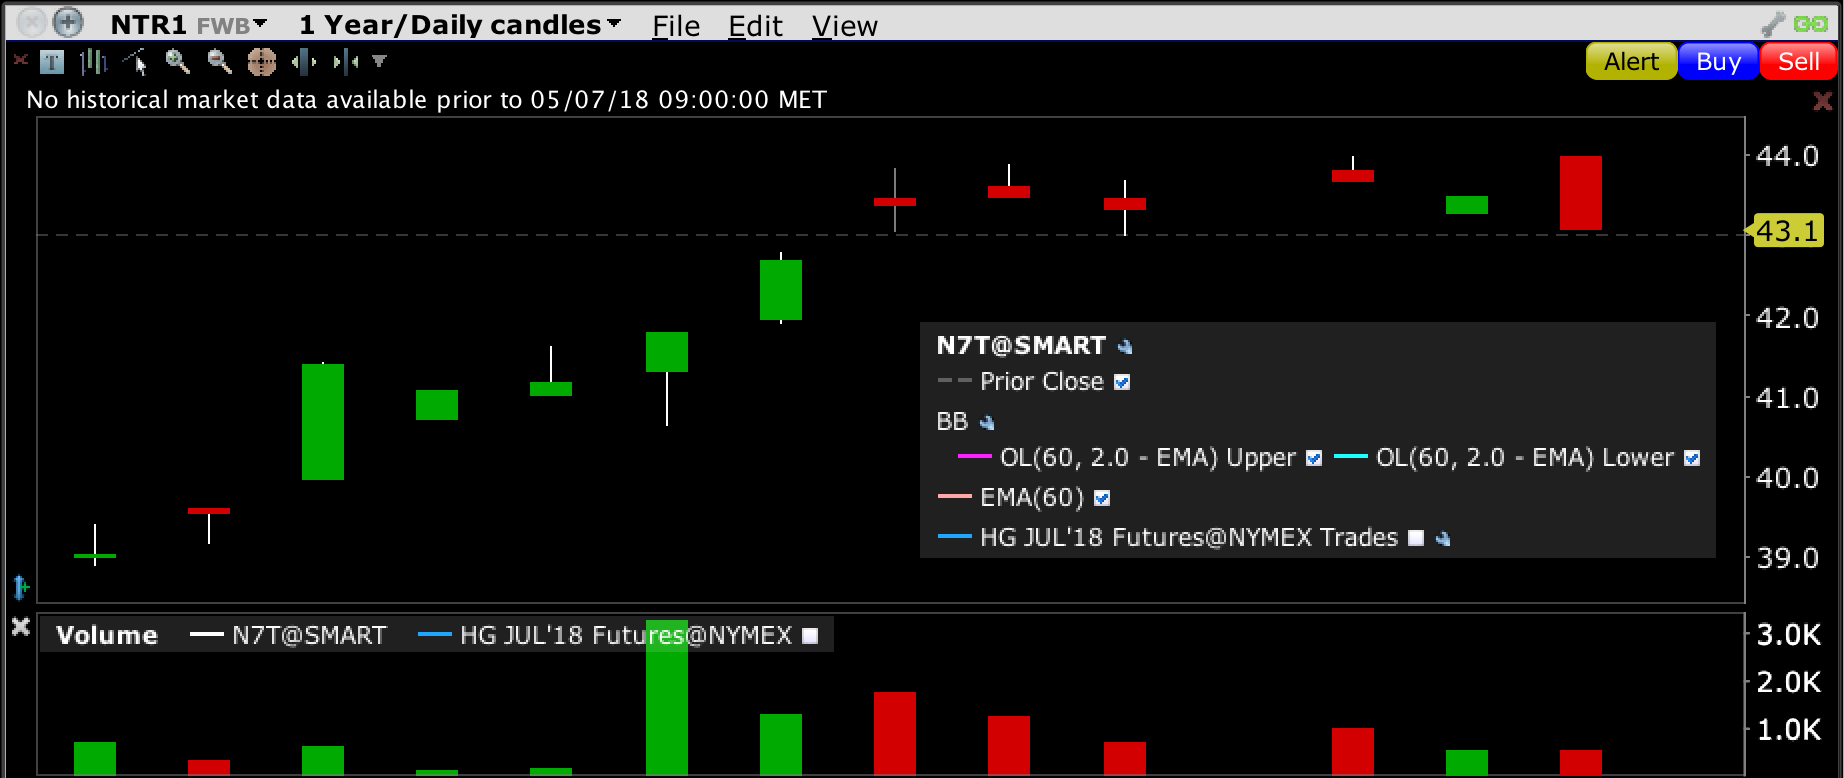Click the 43.1 current price label

(x=1786, y=231)
